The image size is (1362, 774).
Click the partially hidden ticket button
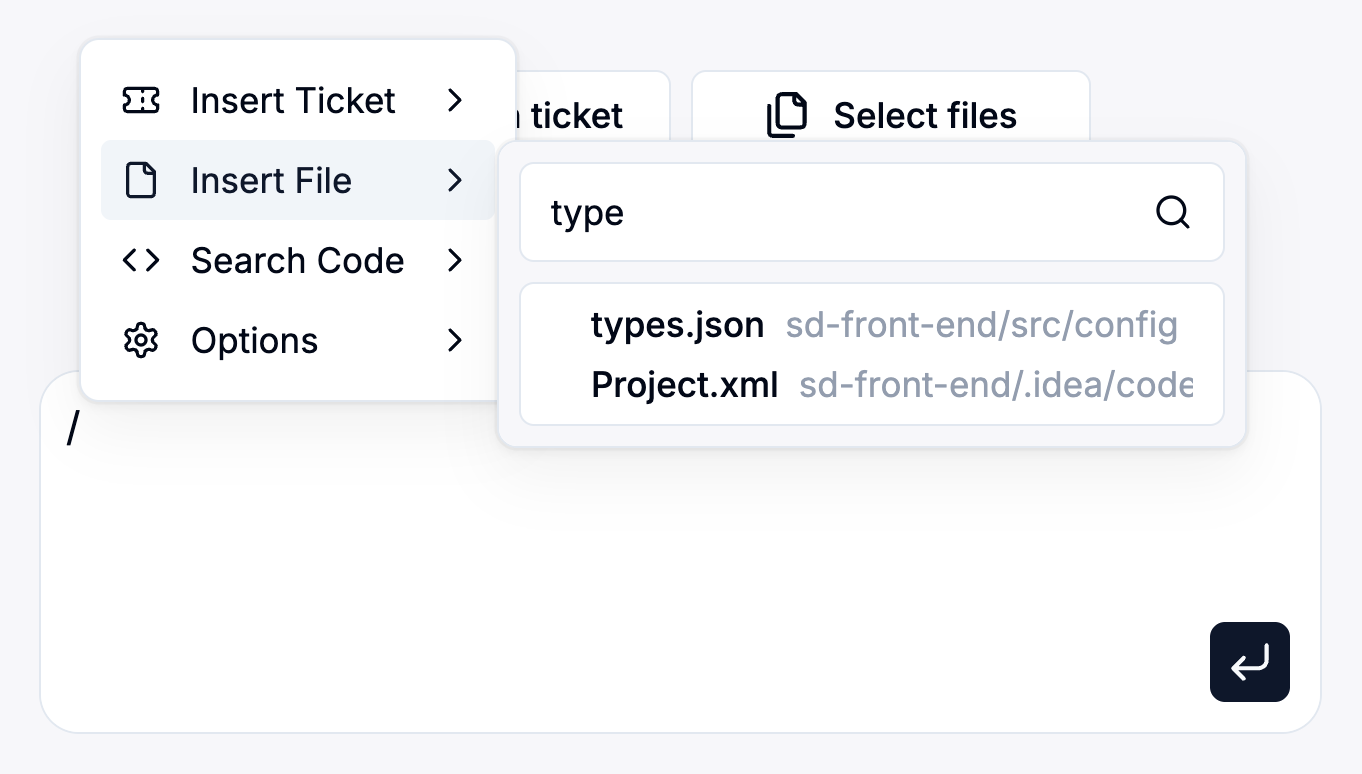[590, 116]
